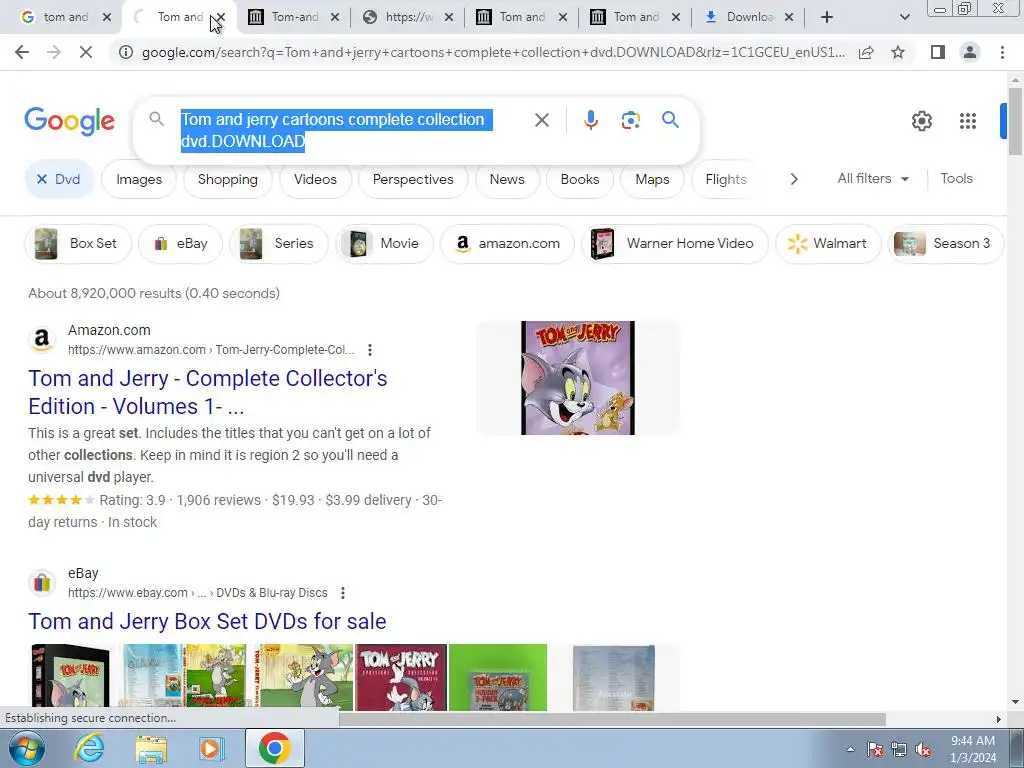Launch Internet Explorer from taskbar

pyautogui.click(x=89, y=748)
